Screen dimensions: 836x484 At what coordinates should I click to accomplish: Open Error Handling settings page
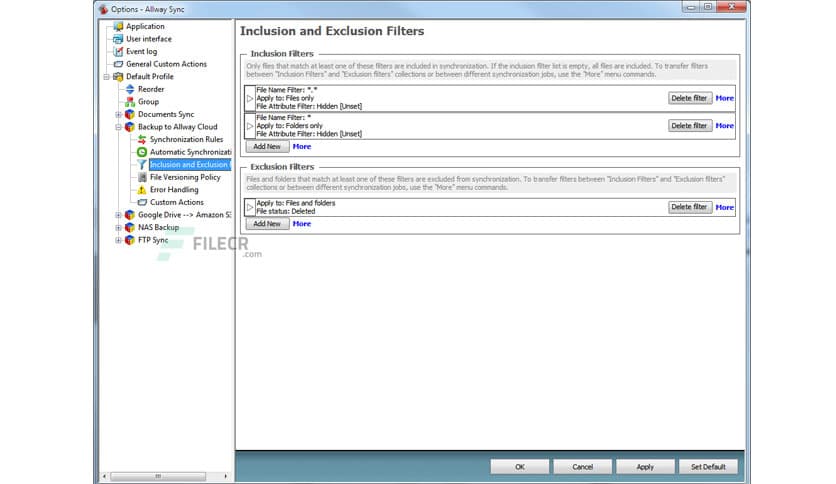pos(174,190)
